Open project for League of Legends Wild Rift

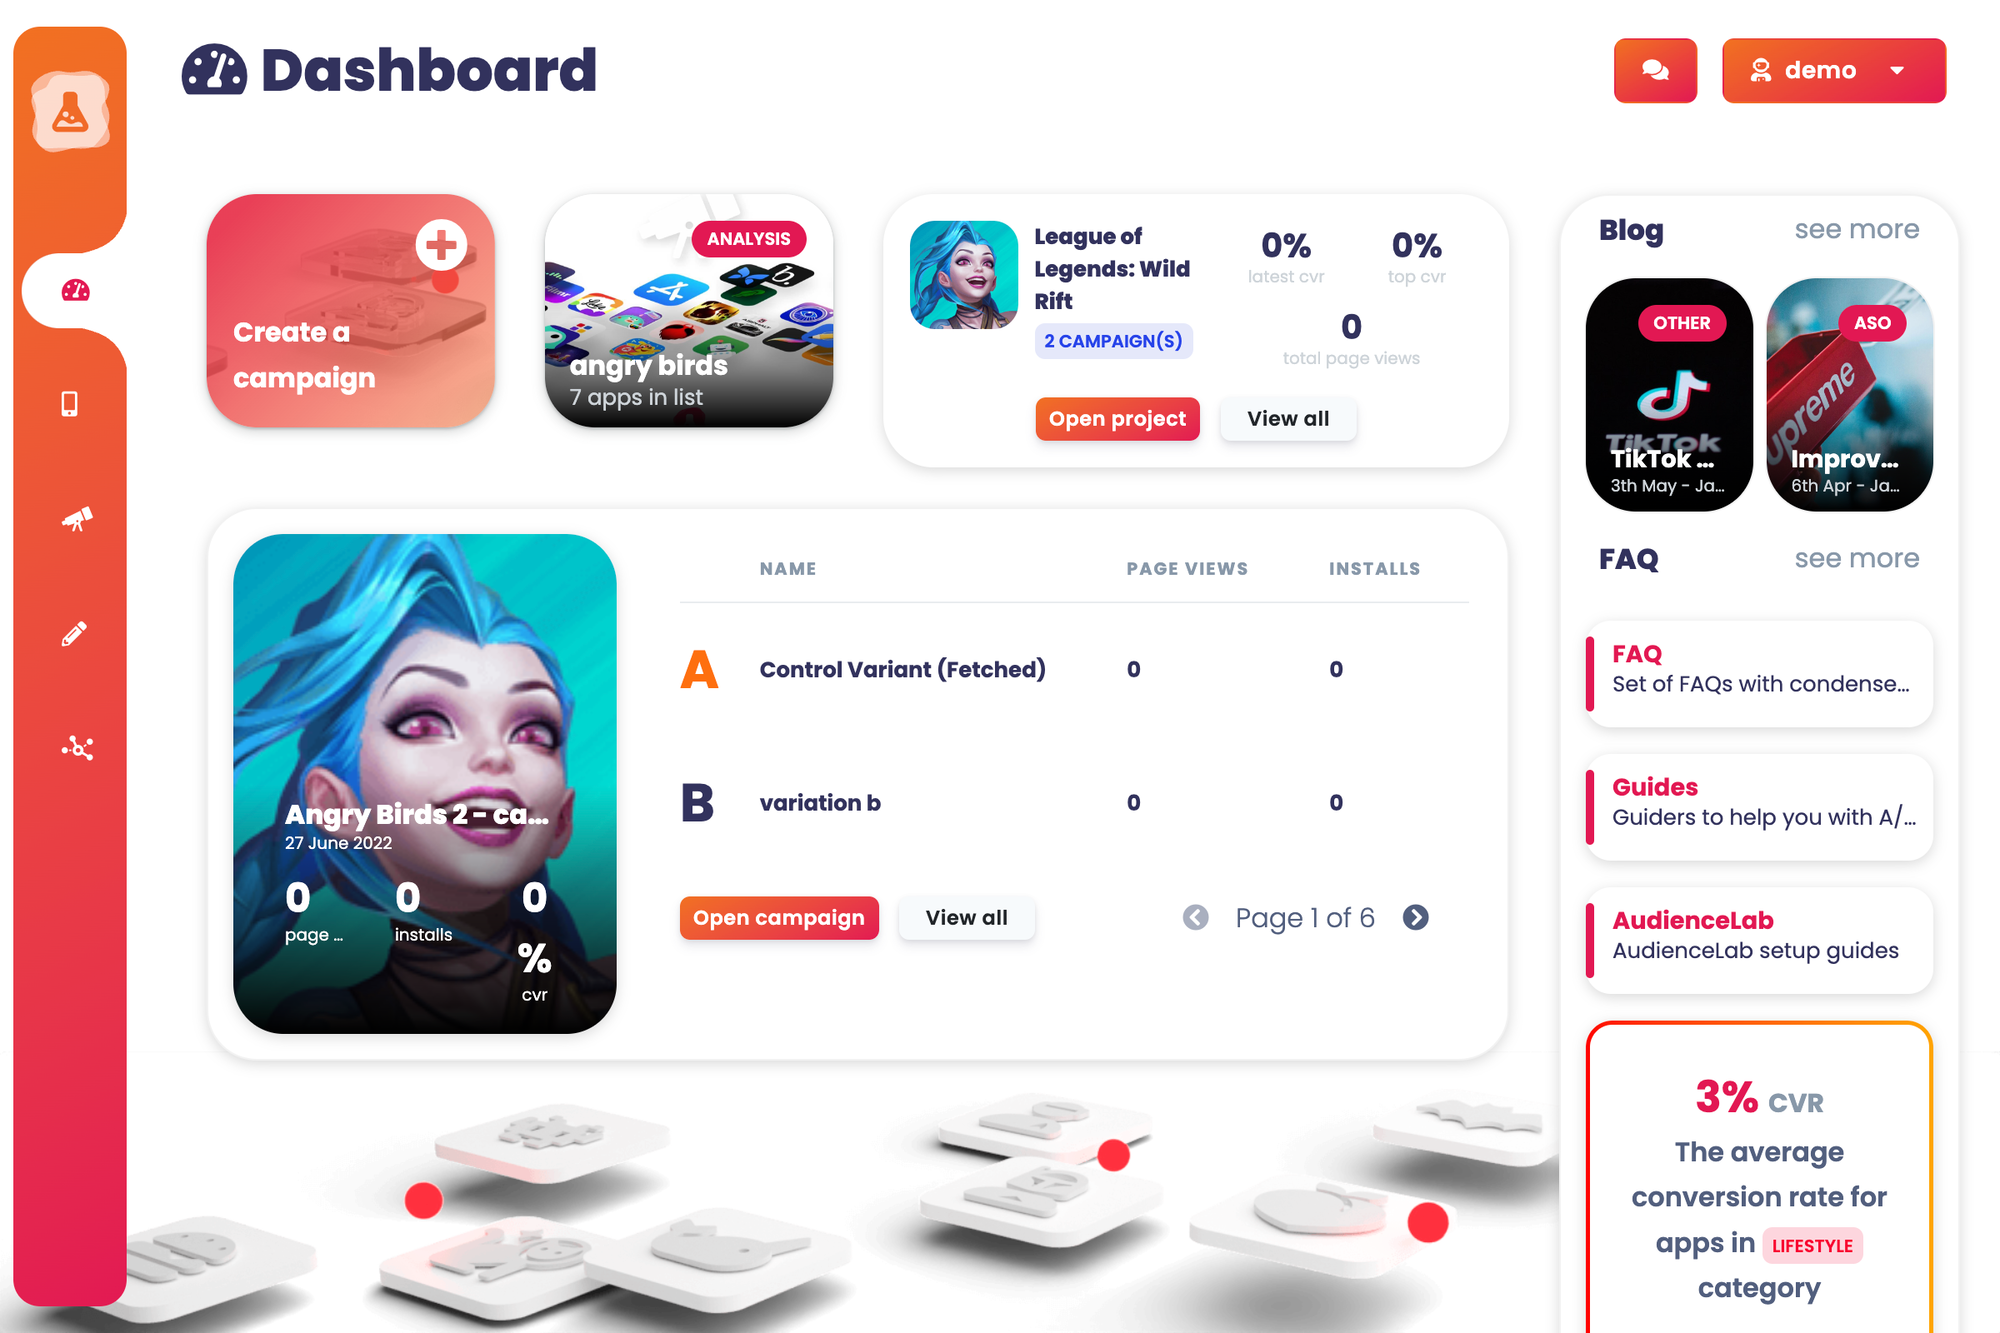1115,418
